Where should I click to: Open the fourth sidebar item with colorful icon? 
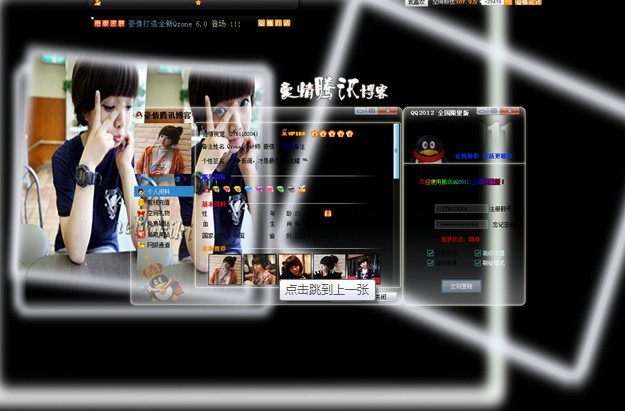pyautogui.click(x=155, y=224)
